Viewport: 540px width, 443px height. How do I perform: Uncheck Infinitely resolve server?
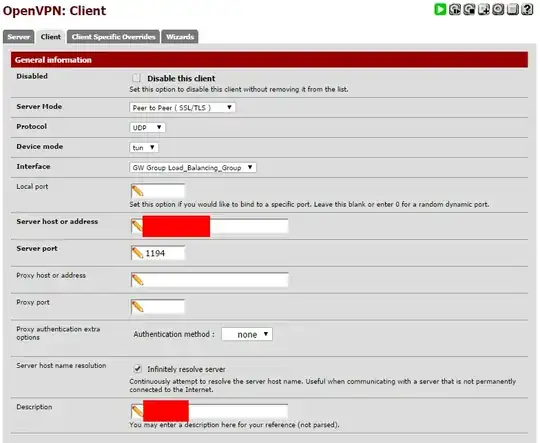(x=137, y=369)
